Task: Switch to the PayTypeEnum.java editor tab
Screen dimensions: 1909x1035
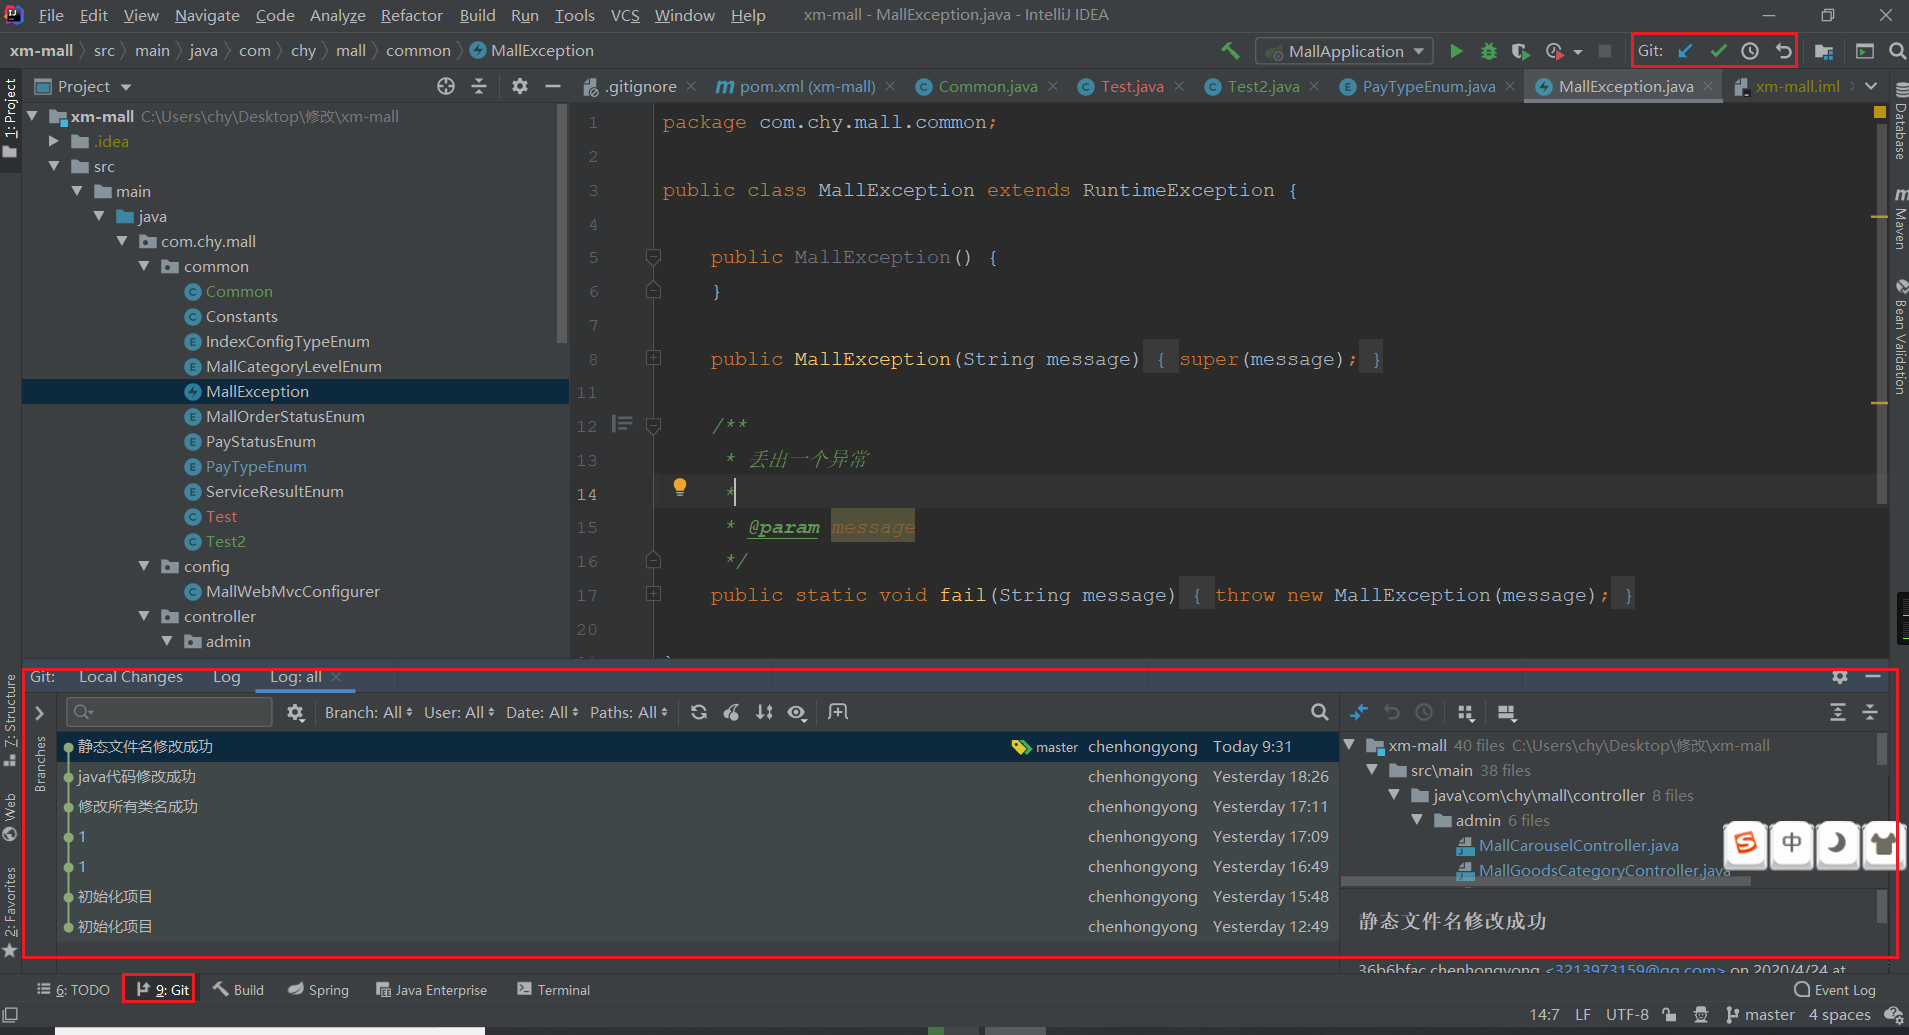Action: (1428, 86)
